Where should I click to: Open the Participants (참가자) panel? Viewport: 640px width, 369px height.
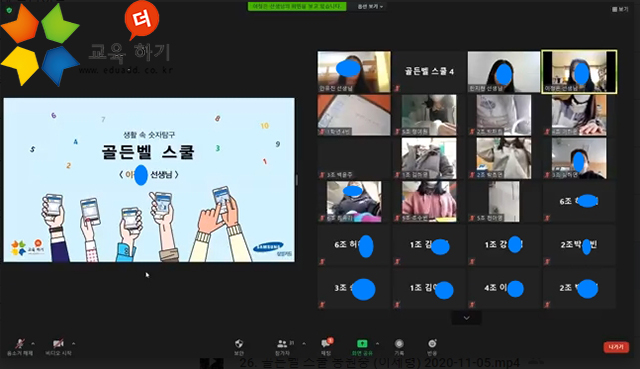282,347
